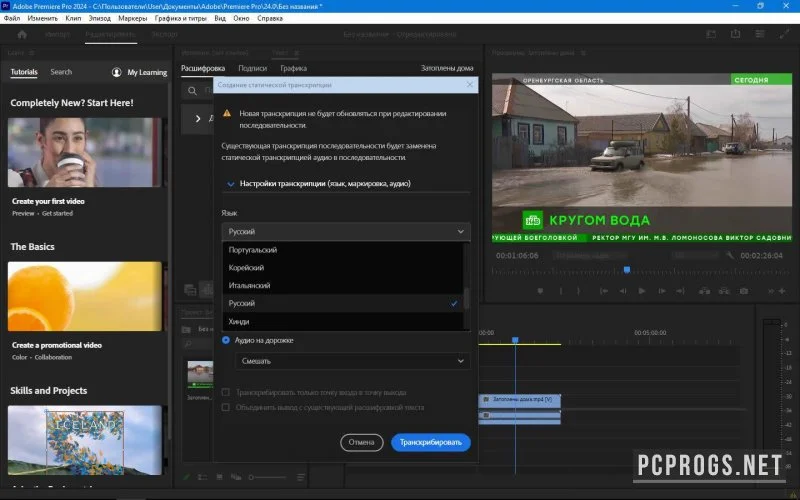
Task: Choose 'Итальянский' from the language list
Action: pos(343,285)
